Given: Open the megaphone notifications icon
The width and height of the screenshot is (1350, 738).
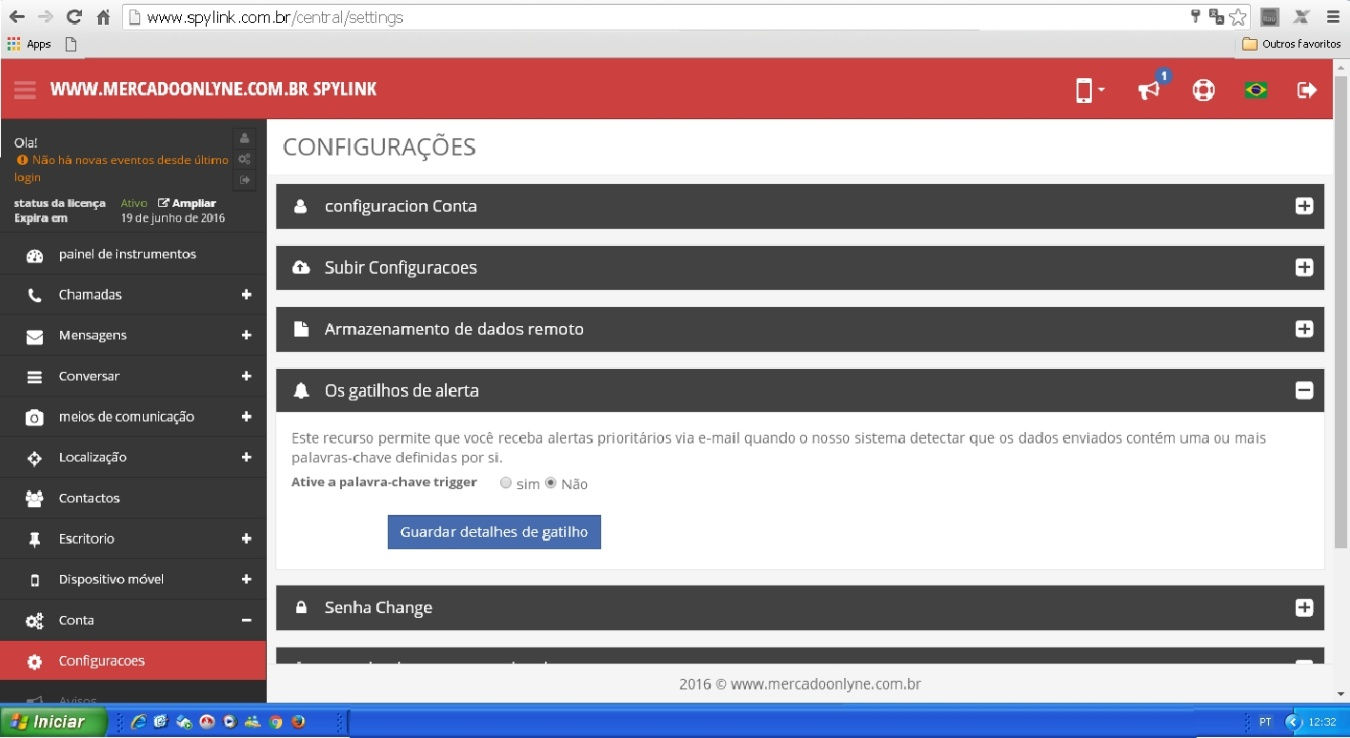Looking at the screenshot, I should [1150, 90].
